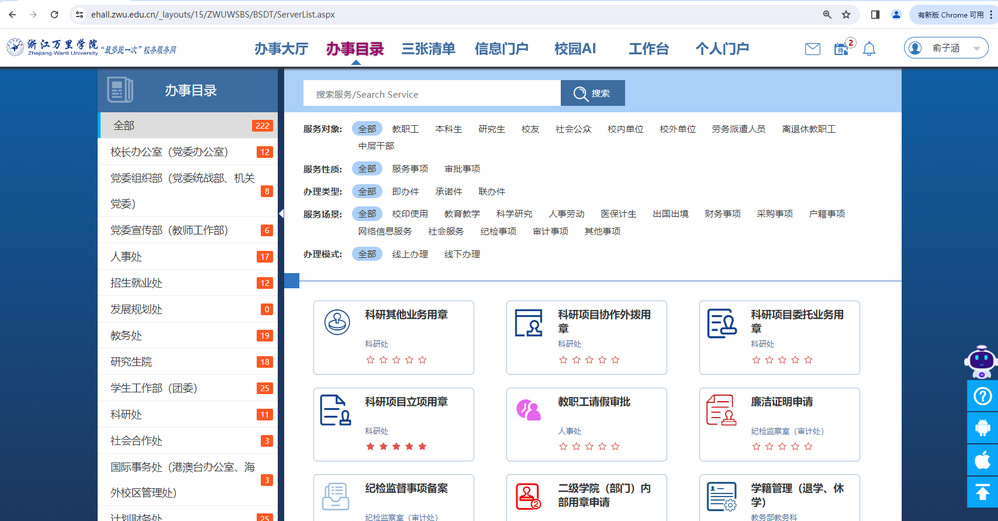
Task: Click the Apple iOS download icon
Action: click(982, 460)
